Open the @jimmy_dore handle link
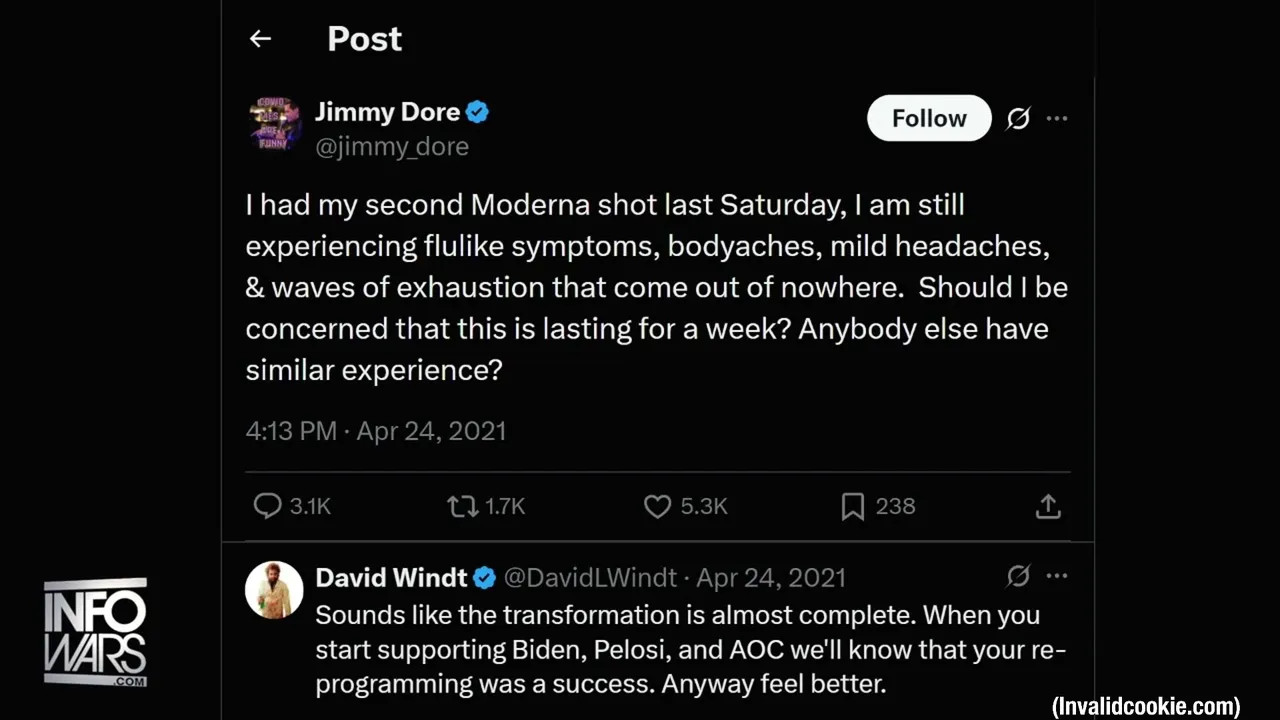 392,147
